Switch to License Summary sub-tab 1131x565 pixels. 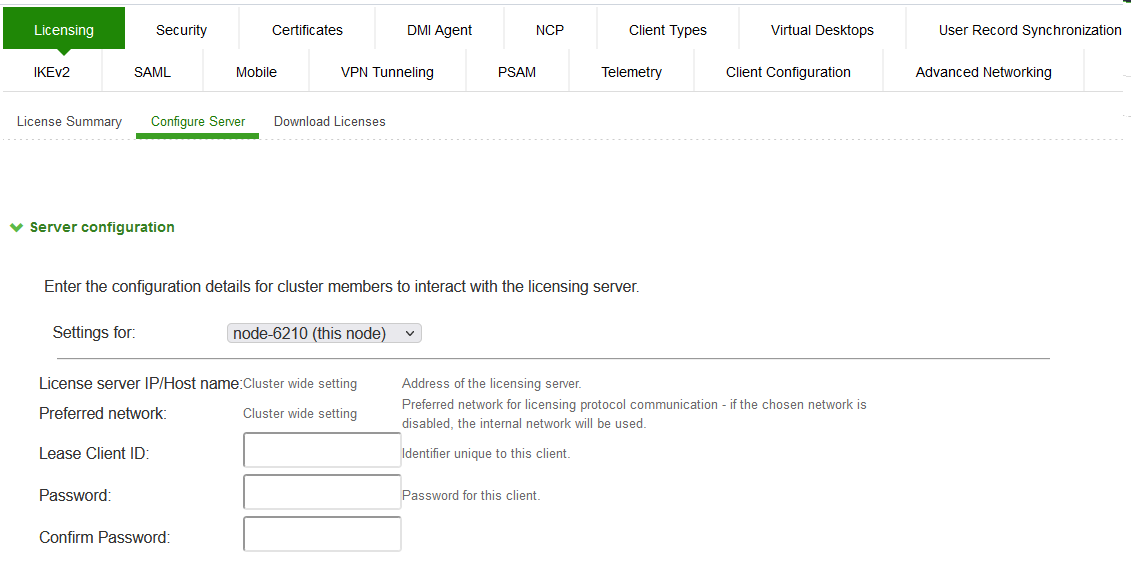[x=69, y=121]
